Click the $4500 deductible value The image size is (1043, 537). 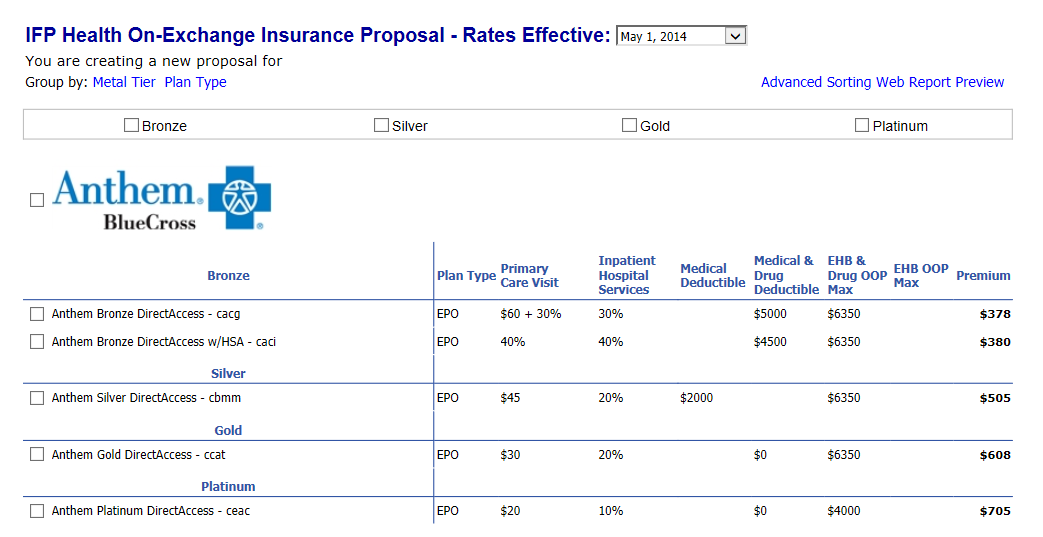tap(770, 341)
